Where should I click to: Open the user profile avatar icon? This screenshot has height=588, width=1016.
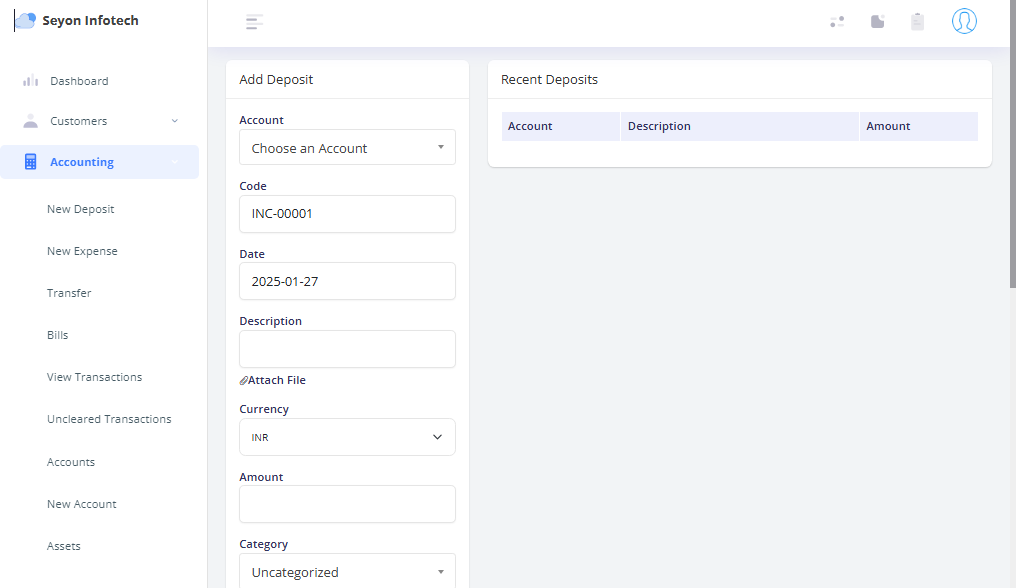964,21
